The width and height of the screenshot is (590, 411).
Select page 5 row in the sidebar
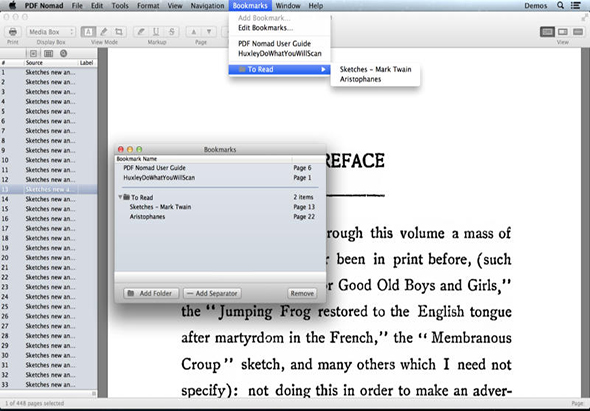point(49,111)
